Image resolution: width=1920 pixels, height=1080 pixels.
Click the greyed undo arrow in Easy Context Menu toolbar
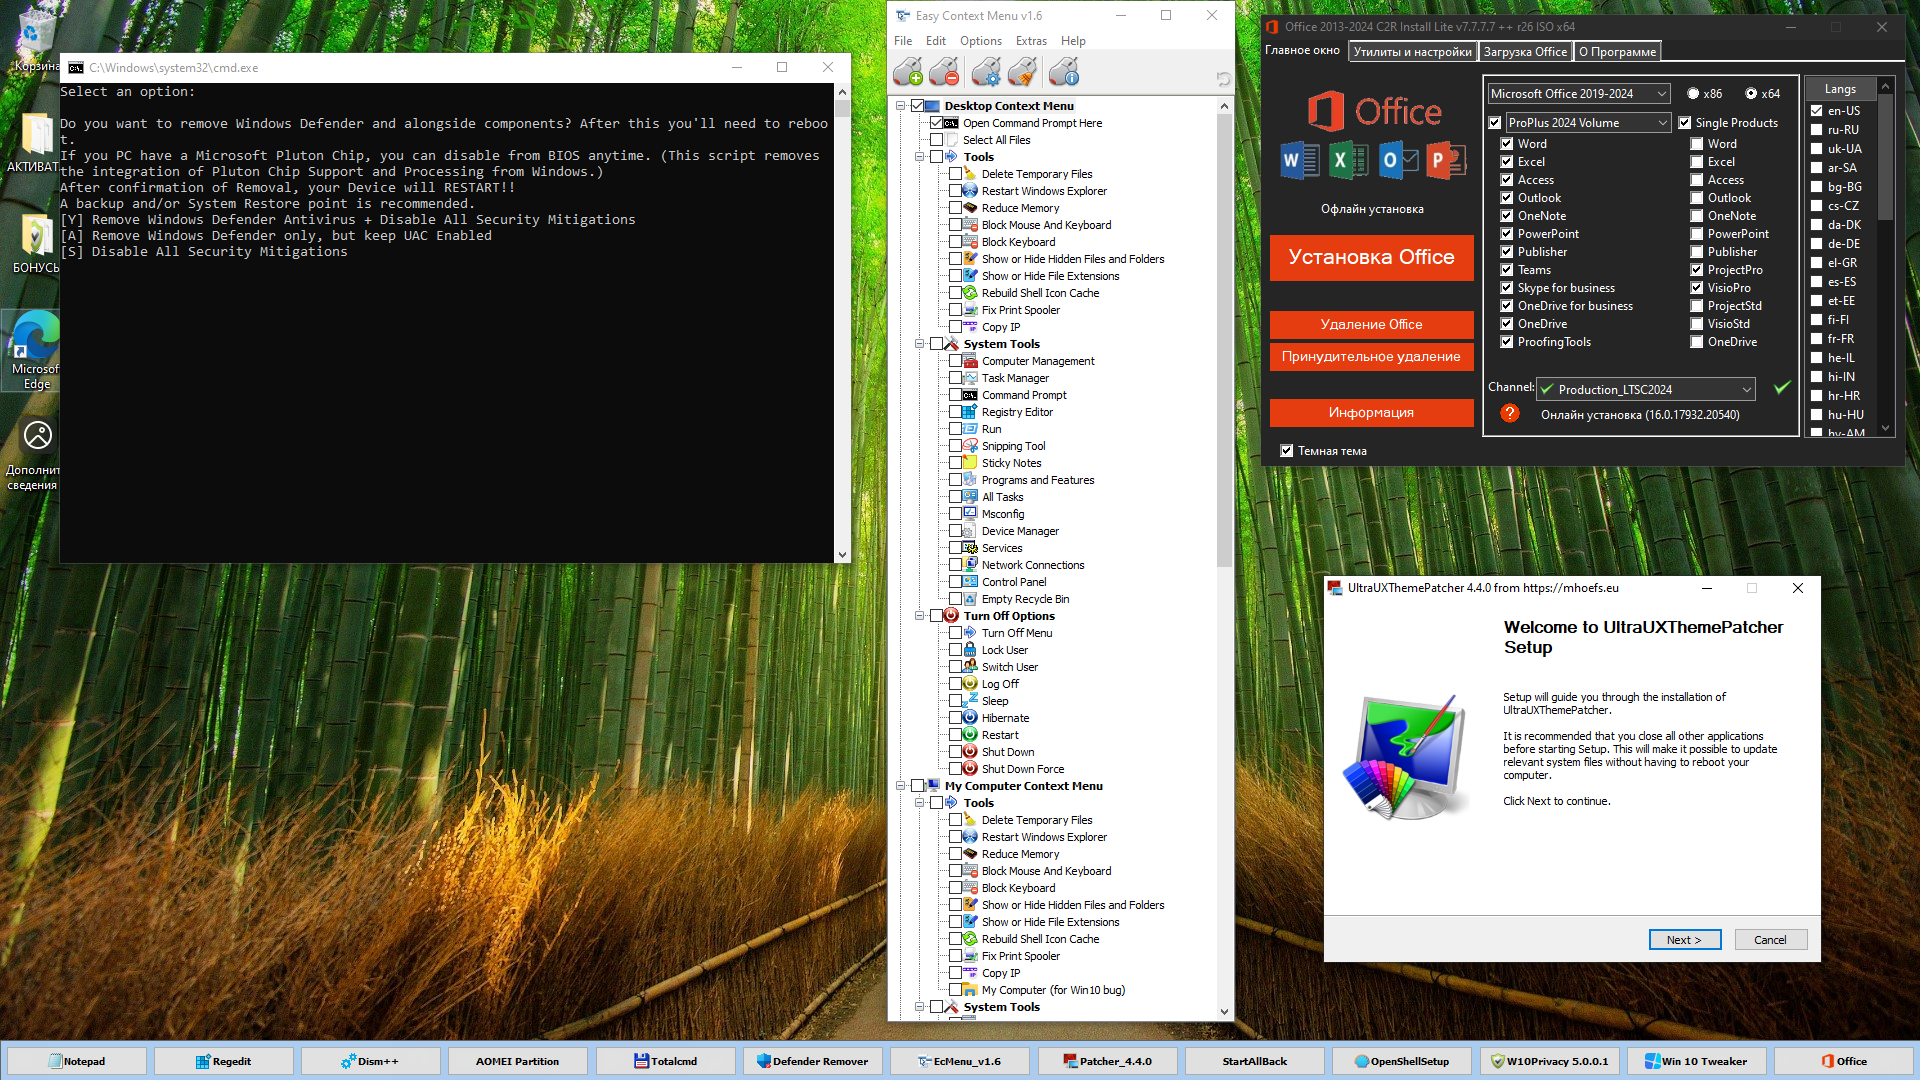1223,78
